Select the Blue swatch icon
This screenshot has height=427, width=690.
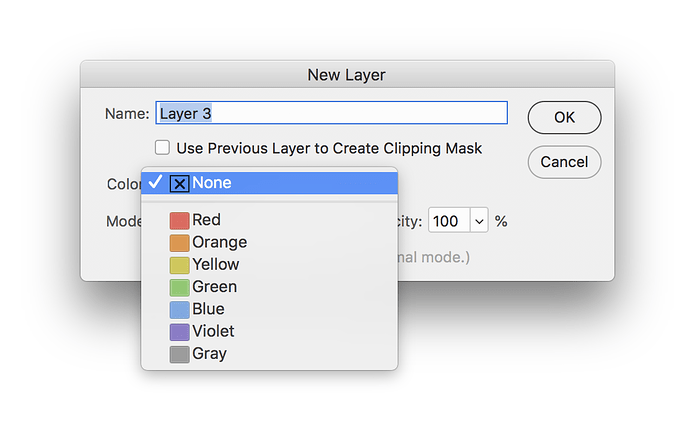tap(180, 309)
